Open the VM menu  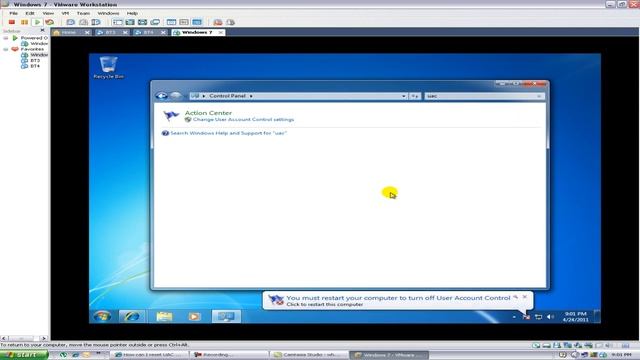pyautogui.click(x=65, y=13)
